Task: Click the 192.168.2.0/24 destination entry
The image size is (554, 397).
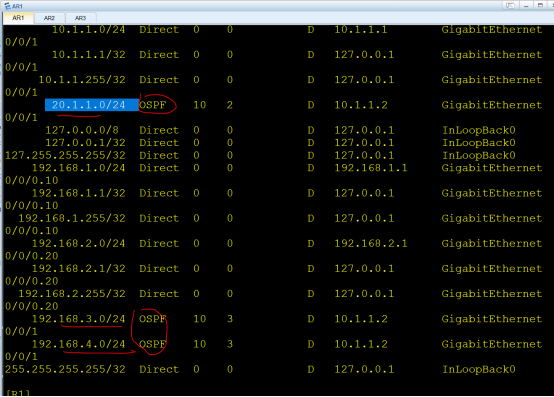Action: click(x=78, y=243)
